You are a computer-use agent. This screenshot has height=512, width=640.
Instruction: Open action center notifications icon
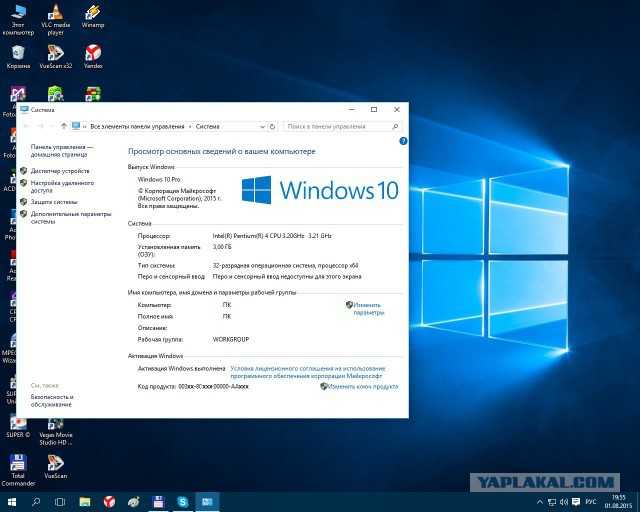click(576, 502)
